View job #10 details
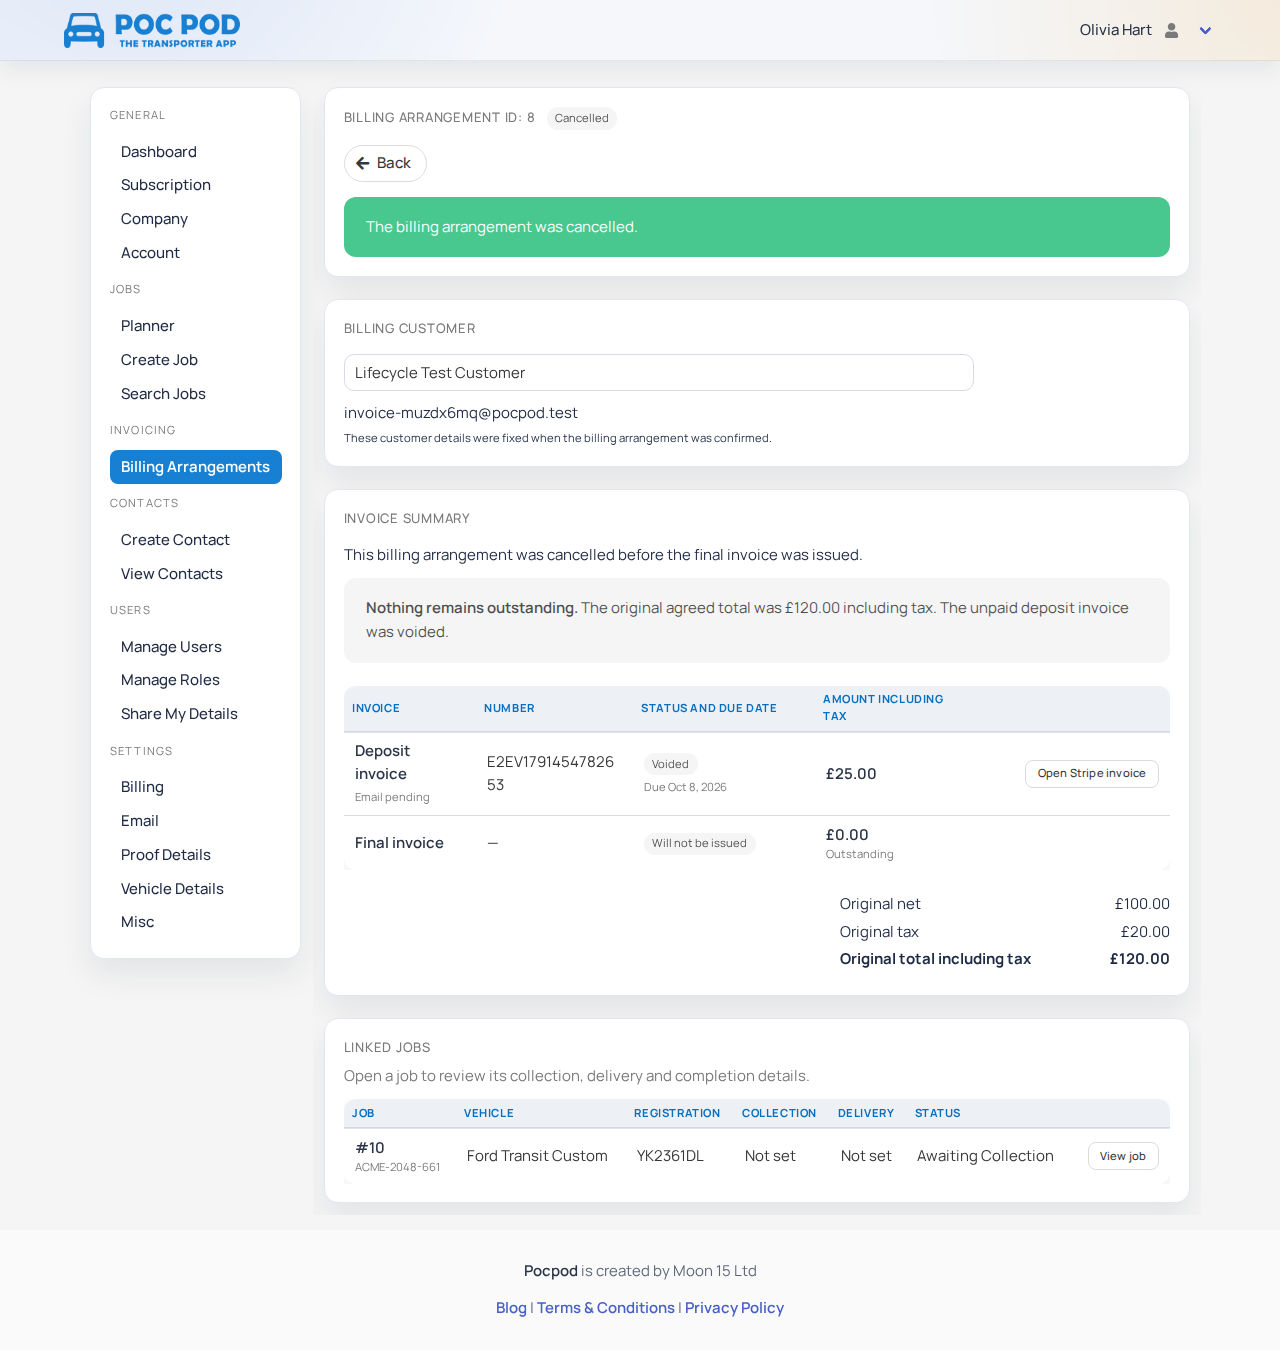 [1123, 1156]
